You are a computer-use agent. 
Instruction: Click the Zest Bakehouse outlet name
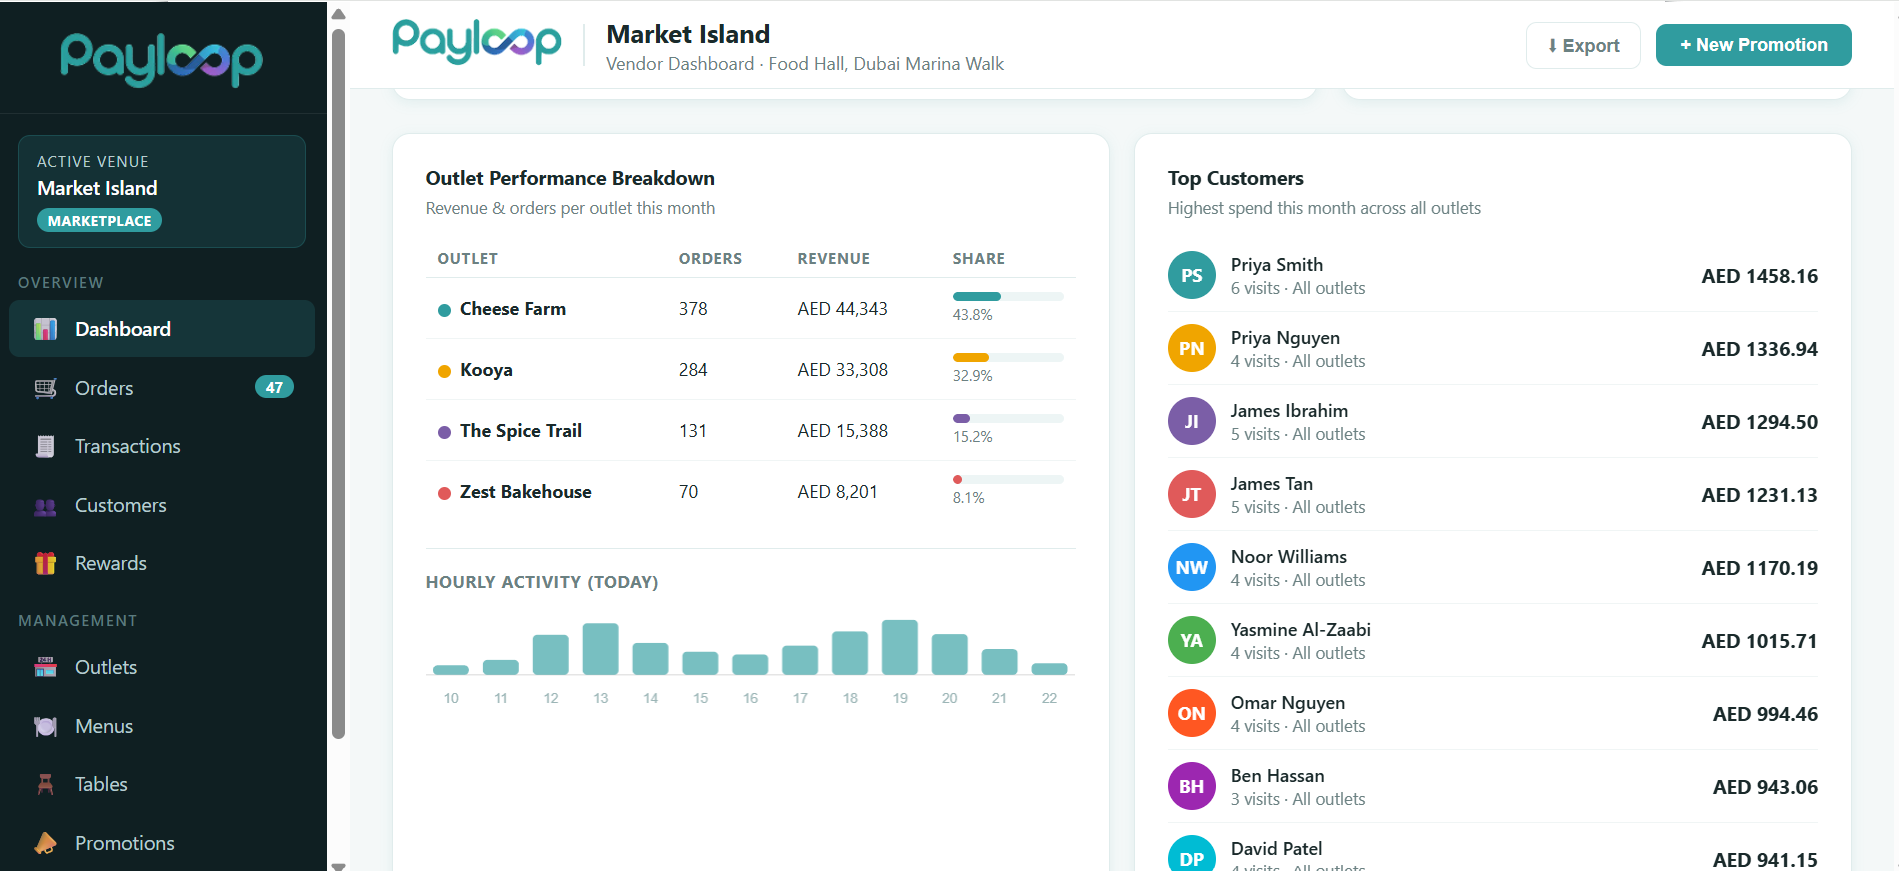coord(526,492)
